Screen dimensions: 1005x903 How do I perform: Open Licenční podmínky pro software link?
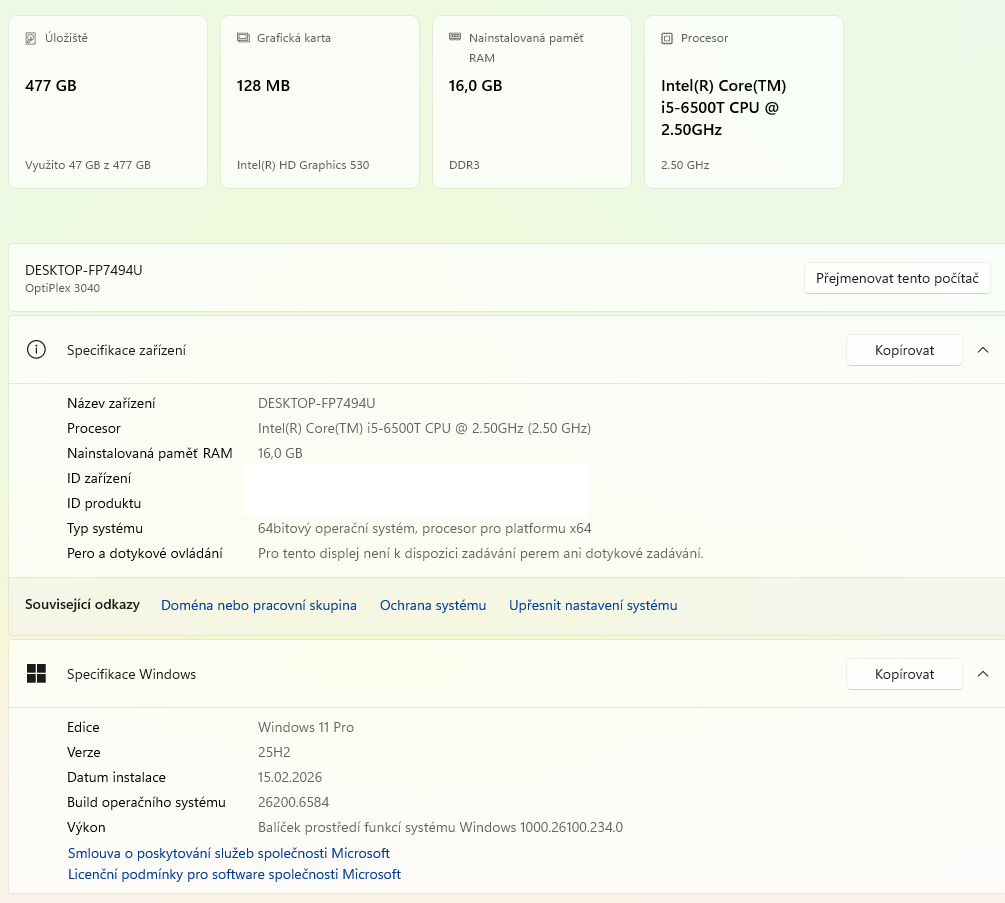point(234,874)
